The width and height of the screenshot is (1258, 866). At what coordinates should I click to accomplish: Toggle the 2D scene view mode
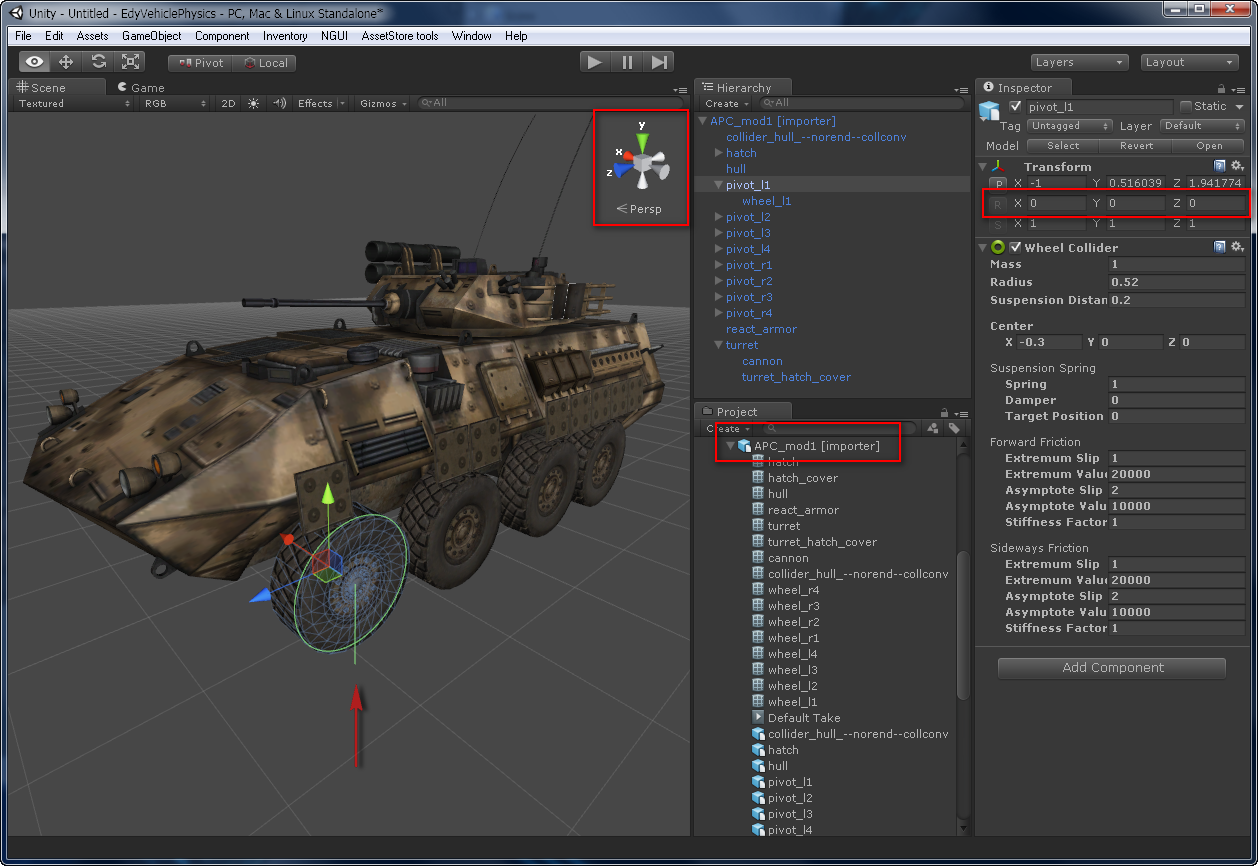coord(228,103)
